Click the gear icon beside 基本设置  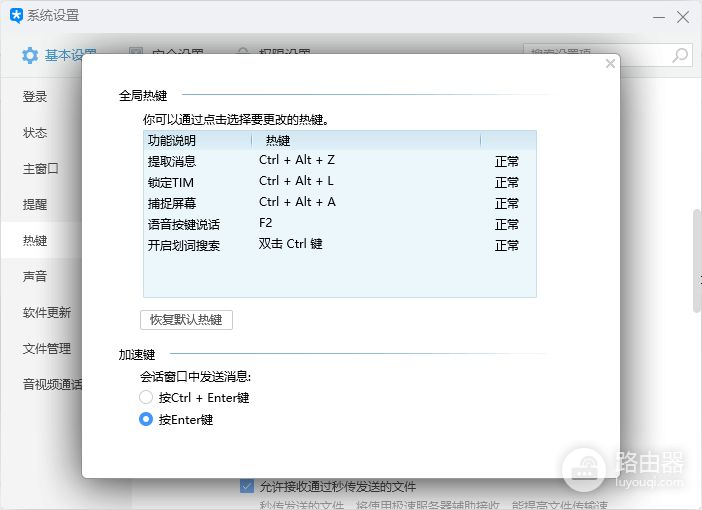[x=30, y=55]
